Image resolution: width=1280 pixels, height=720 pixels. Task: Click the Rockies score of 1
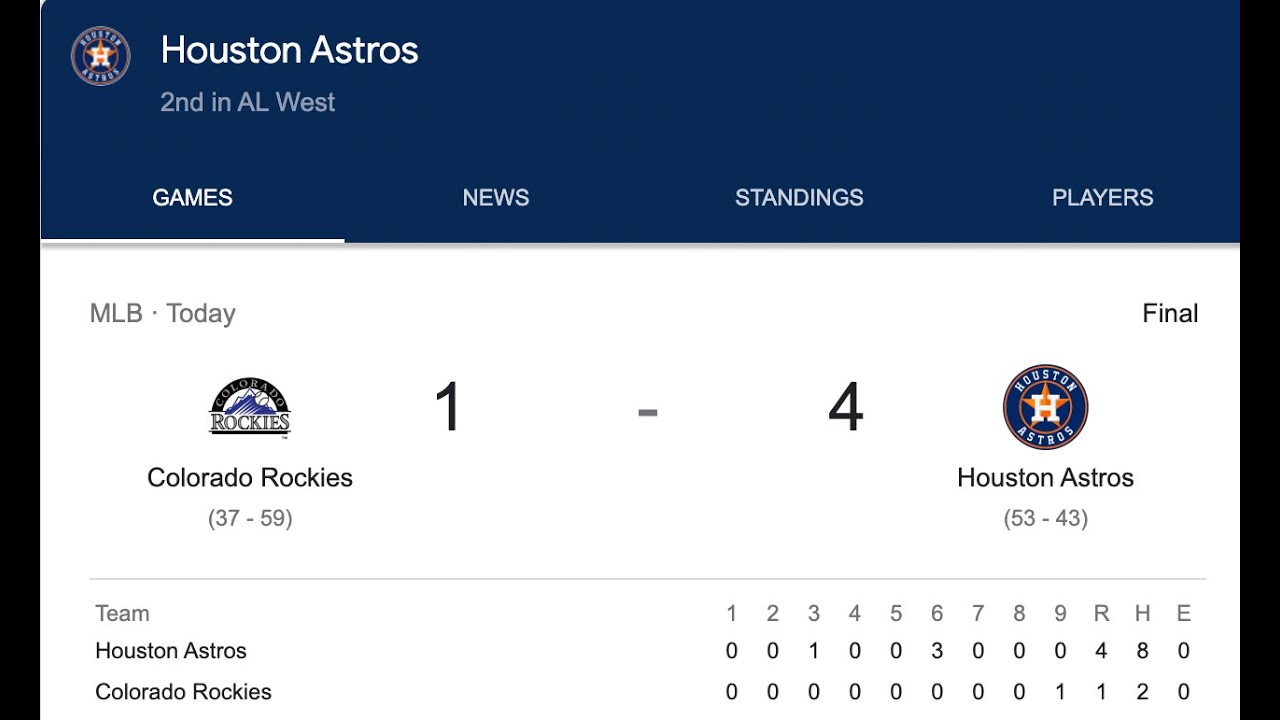pos(447,408)
